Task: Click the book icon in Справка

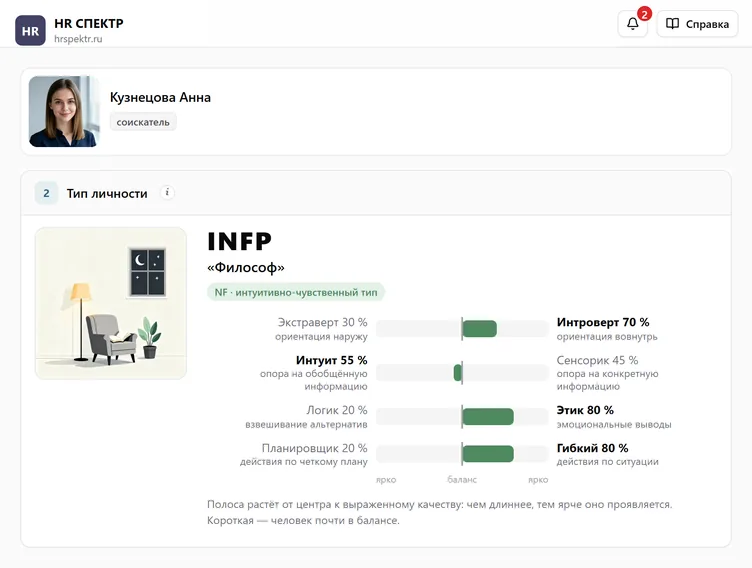Action: click(x=672, y=24)
